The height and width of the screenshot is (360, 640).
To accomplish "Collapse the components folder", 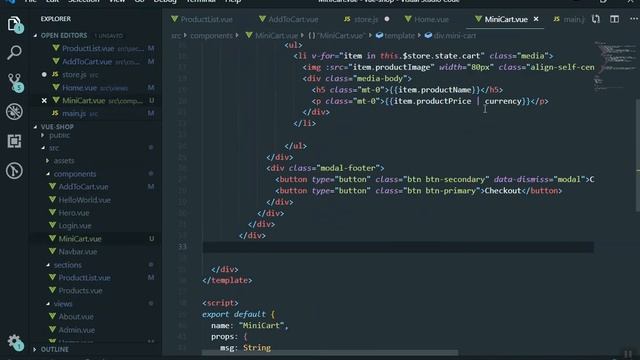I will (75, 174).
